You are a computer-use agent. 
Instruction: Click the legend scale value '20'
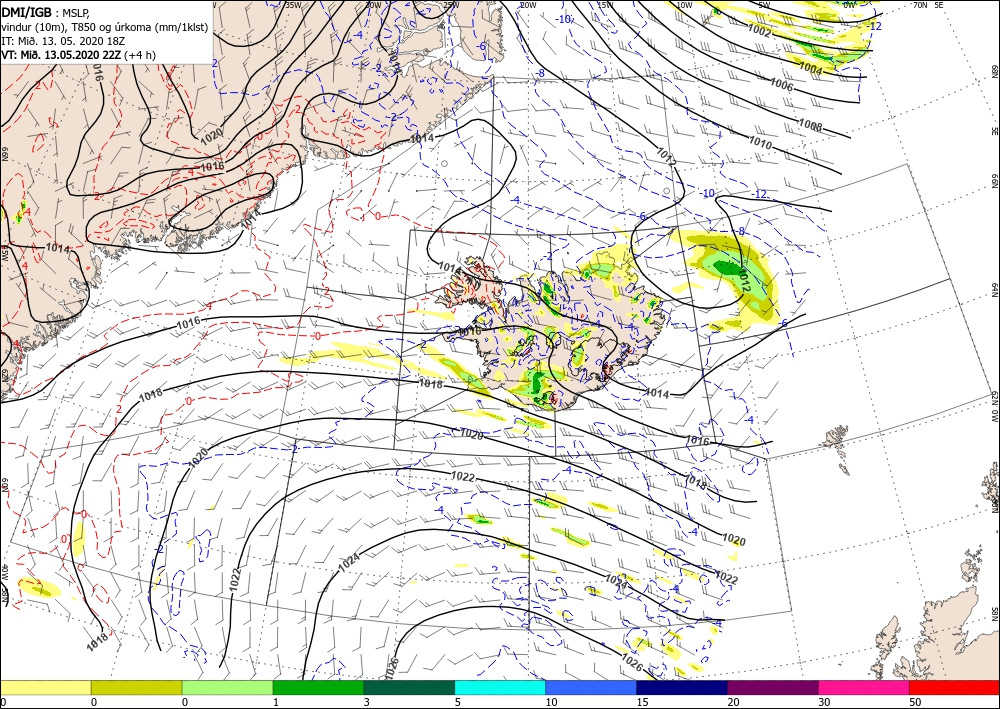[x=733, y=702]
